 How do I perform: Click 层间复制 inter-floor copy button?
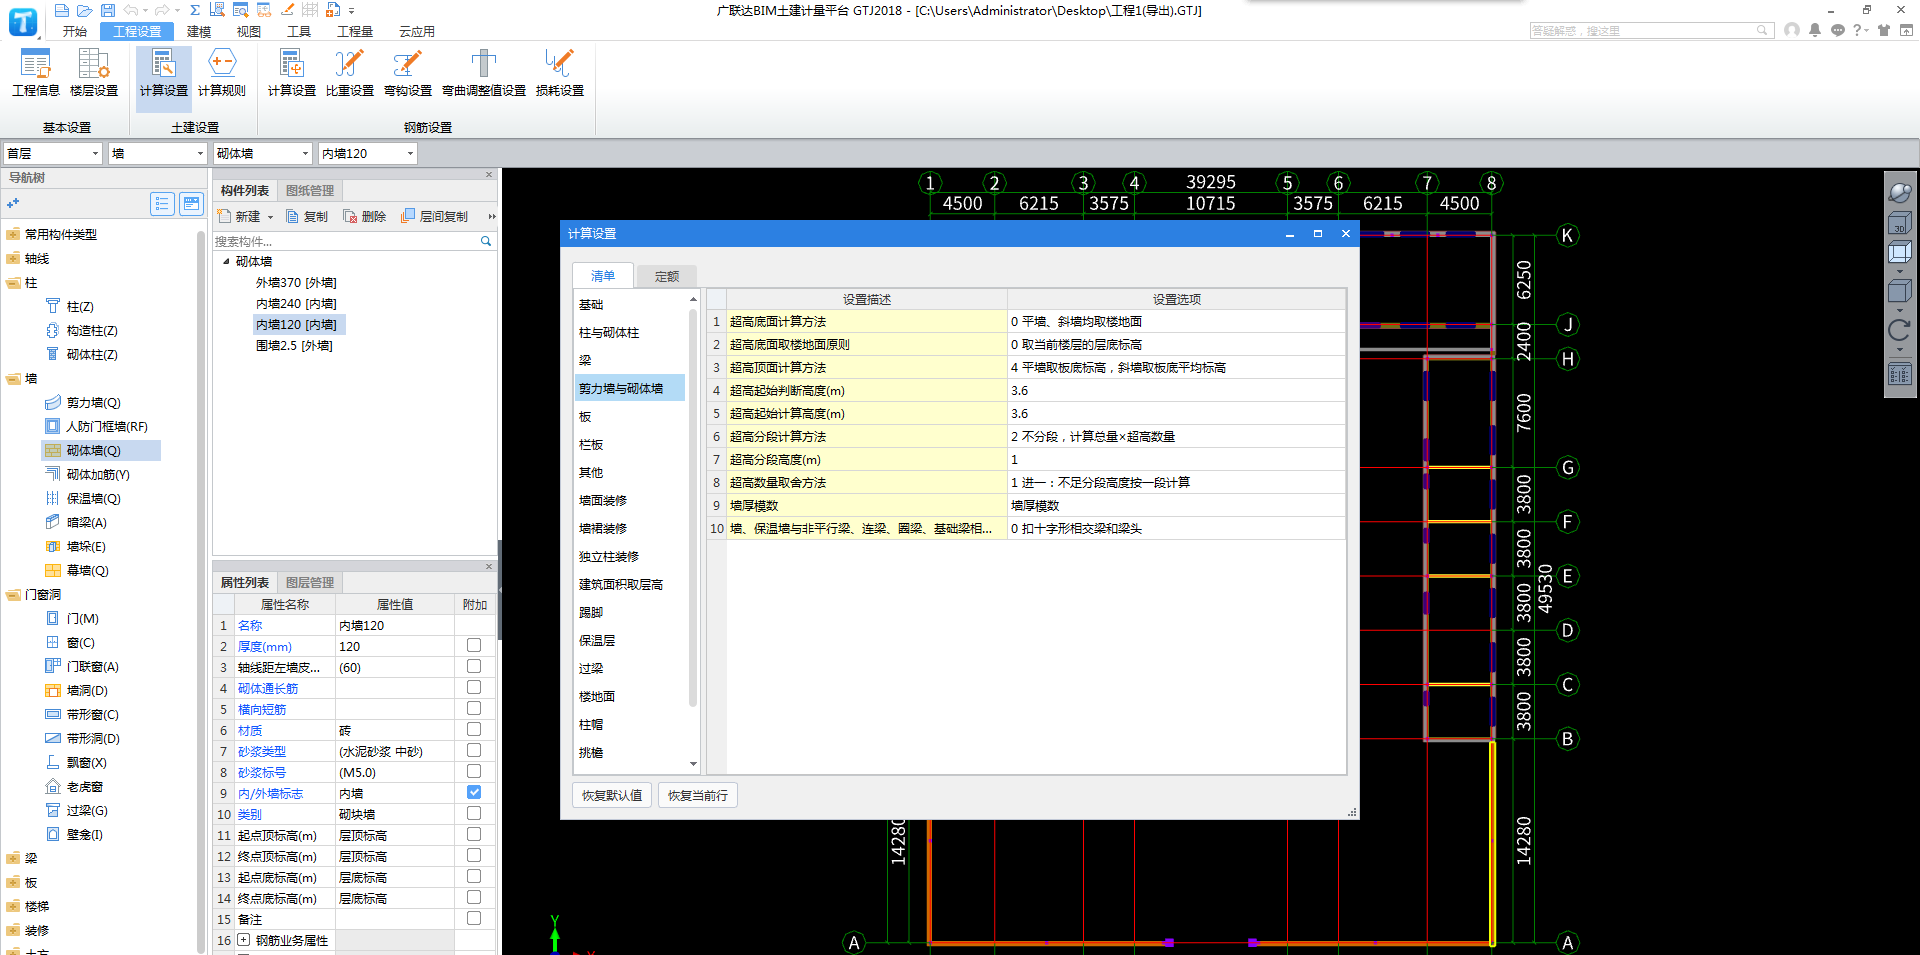click(x=435, y=216)
